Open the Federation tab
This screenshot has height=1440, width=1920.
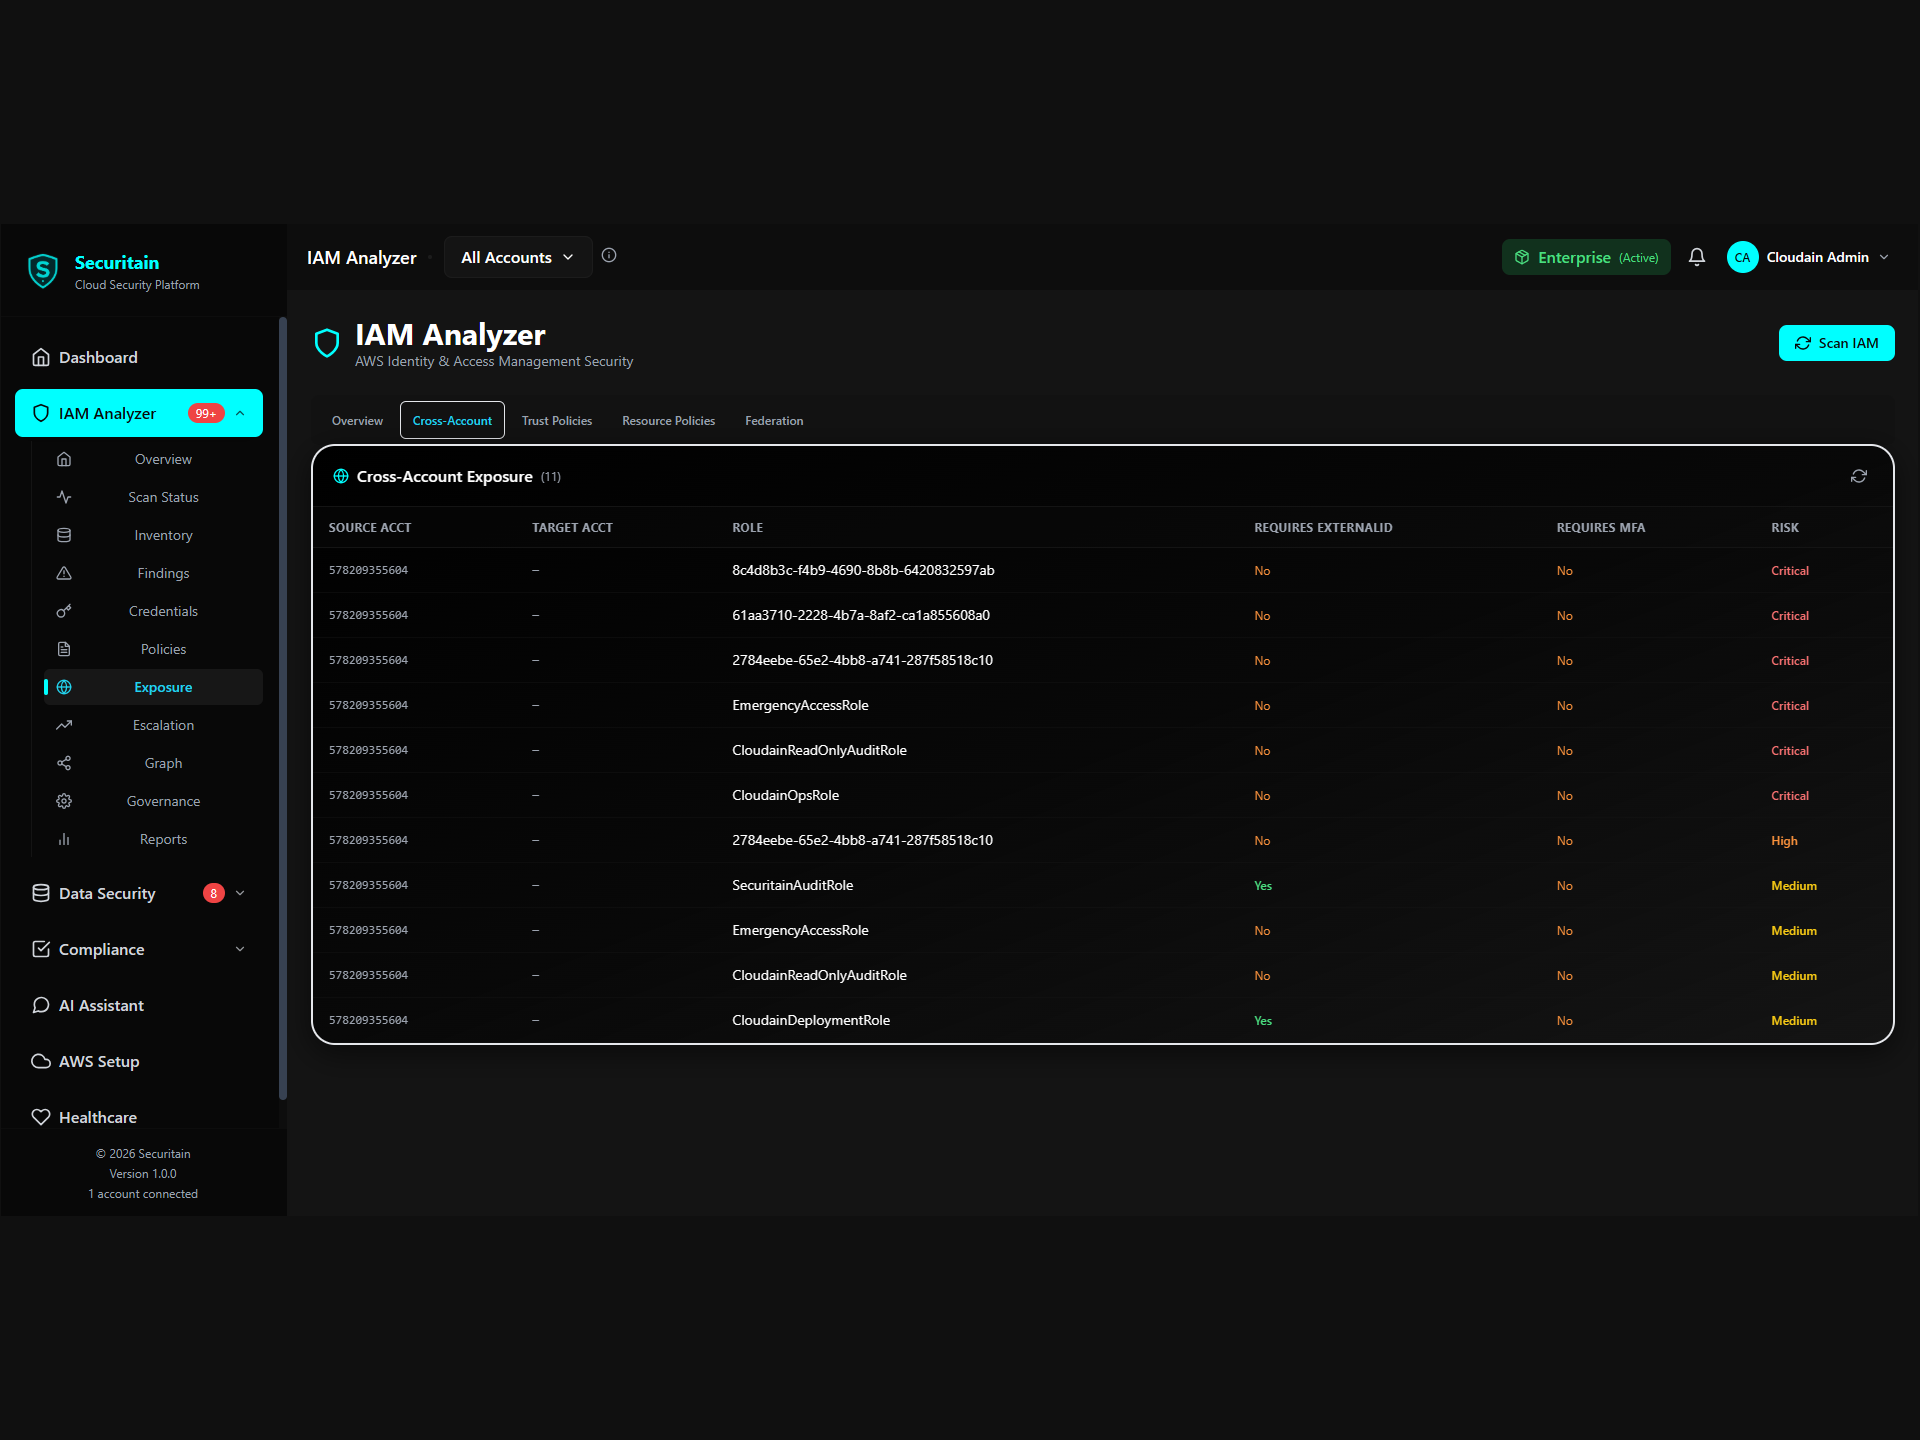(x=774, y=420)
